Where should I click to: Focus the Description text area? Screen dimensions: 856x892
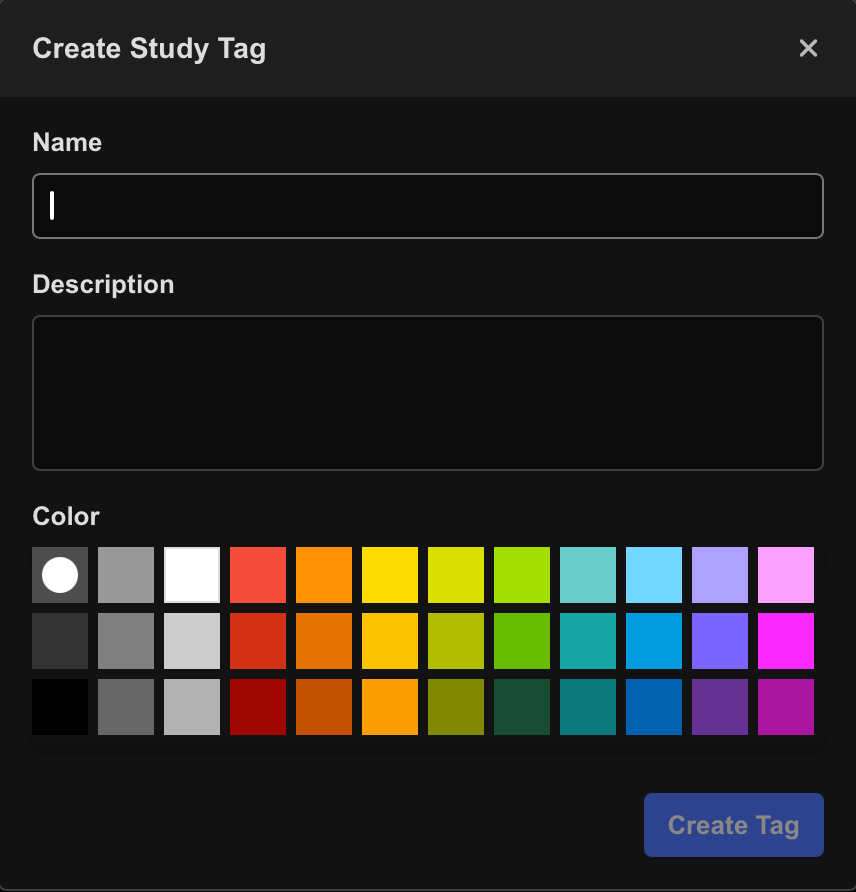click(428, 393)
